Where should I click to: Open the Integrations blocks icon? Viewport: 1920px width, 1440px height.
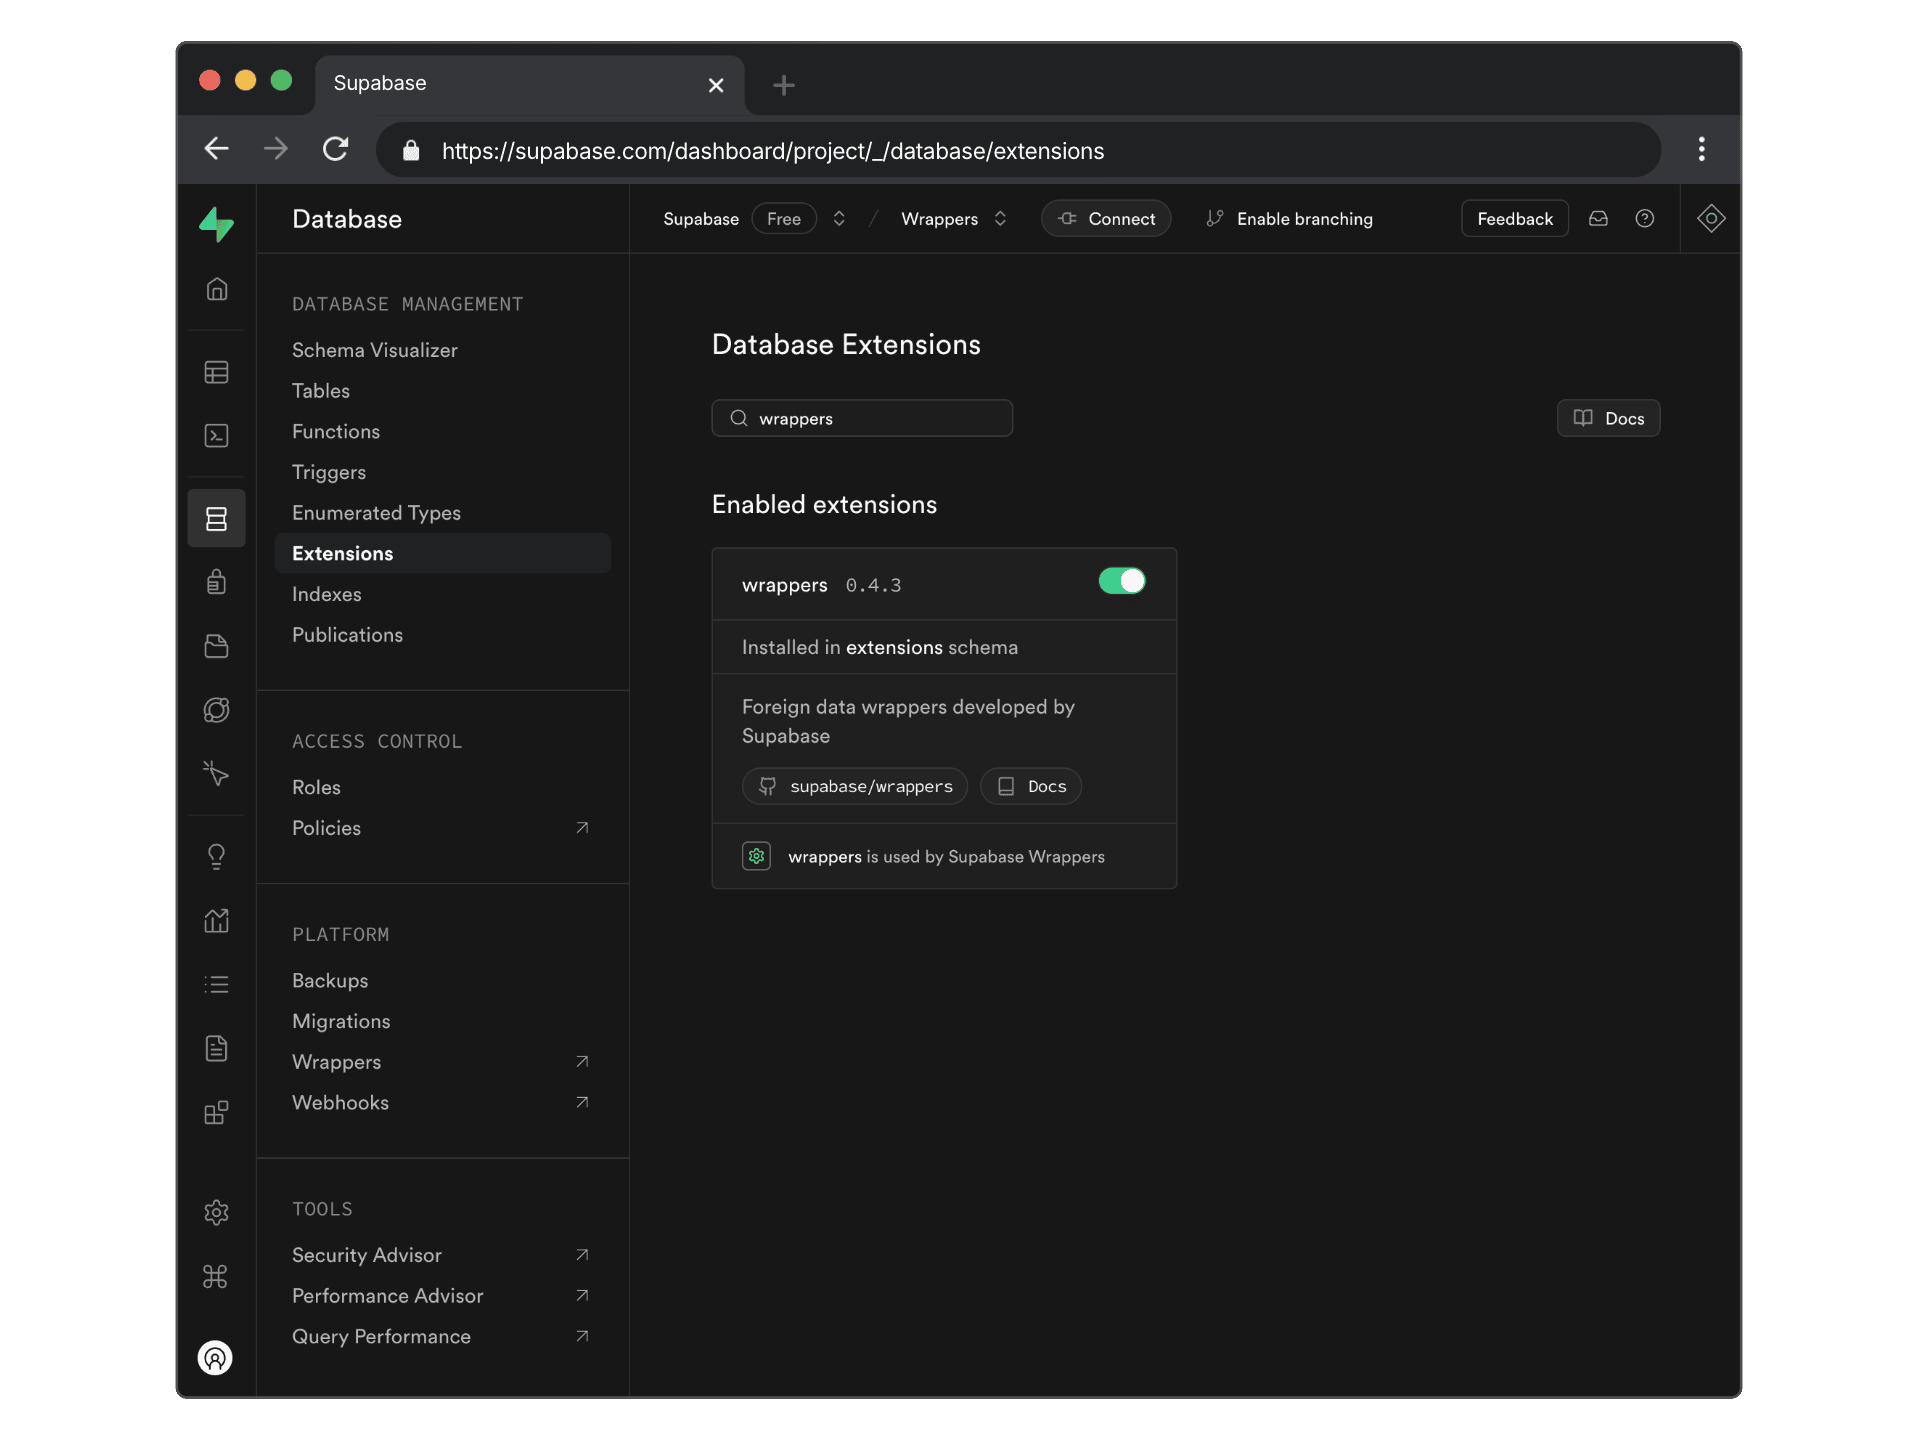(x=217, y=1112)
